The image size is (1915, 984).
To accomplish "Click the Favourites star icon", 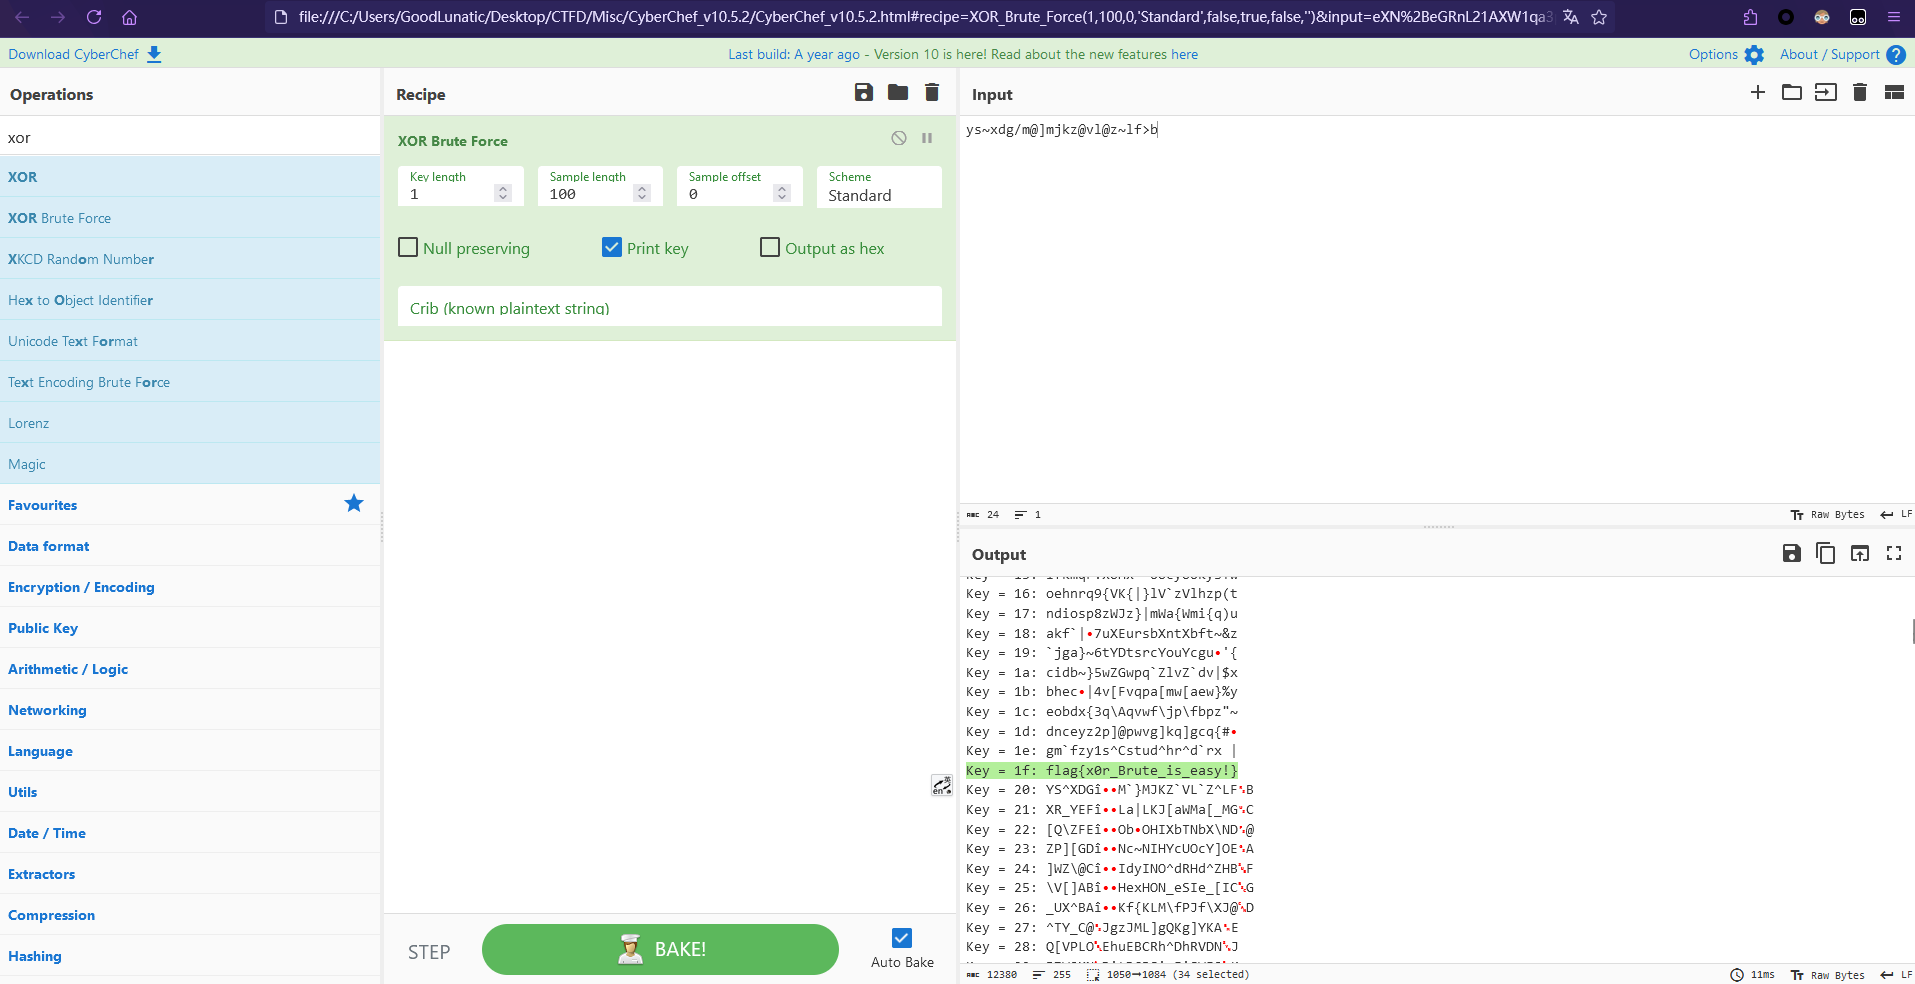I will click(354, 503).
